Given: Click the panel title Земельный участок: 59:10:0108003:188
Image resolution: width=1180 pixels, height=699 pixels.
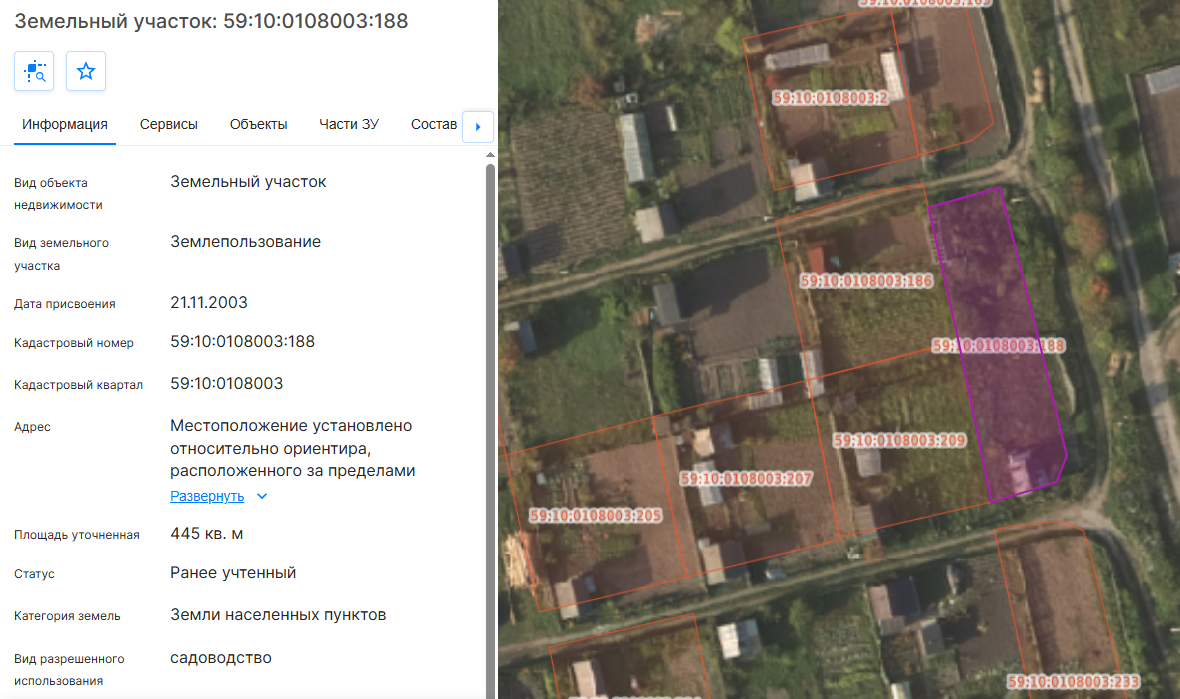Looking at the screenshot, I should coord(211,21).
